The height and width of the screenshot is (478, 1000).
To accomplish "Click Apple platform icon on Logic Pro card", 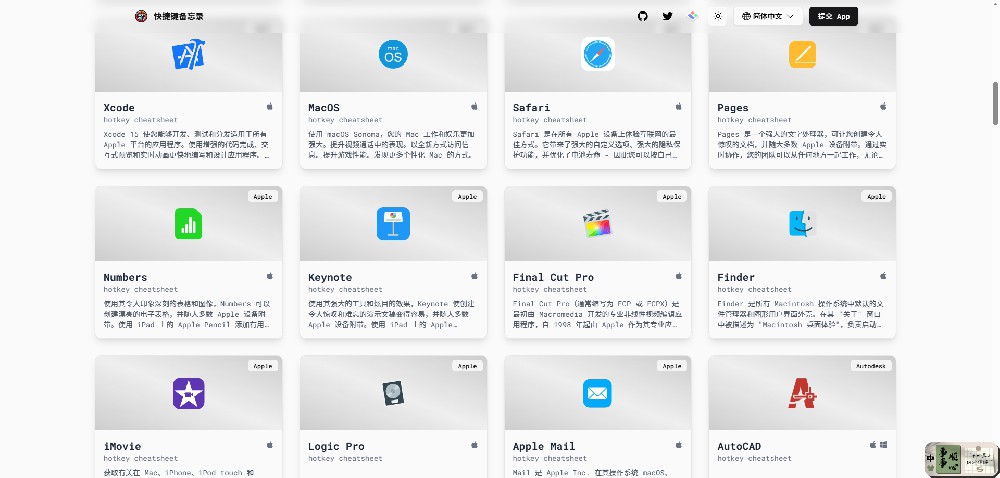I will click(474, 445).
